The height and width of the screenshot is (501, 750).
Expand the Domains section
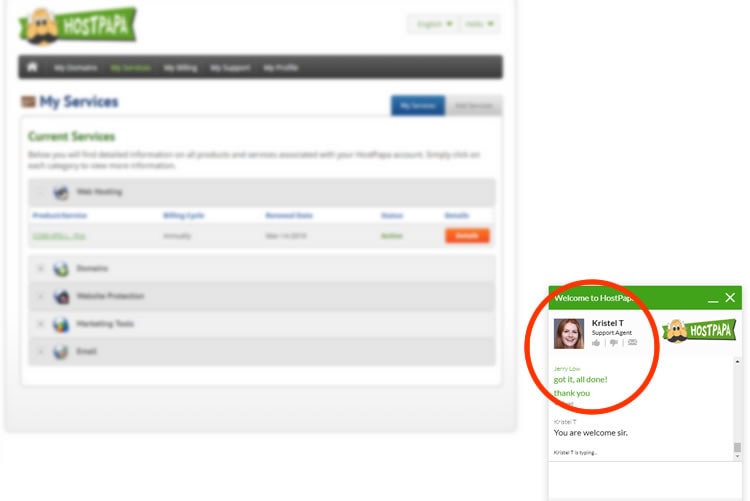[41, 268]
